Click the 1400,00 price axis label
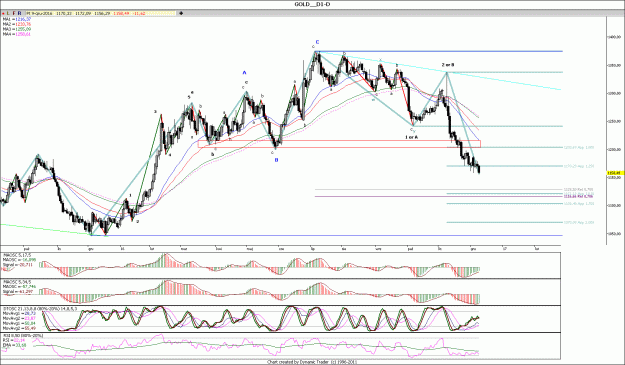This screenshot has width=625, height=365. (614, 37)
